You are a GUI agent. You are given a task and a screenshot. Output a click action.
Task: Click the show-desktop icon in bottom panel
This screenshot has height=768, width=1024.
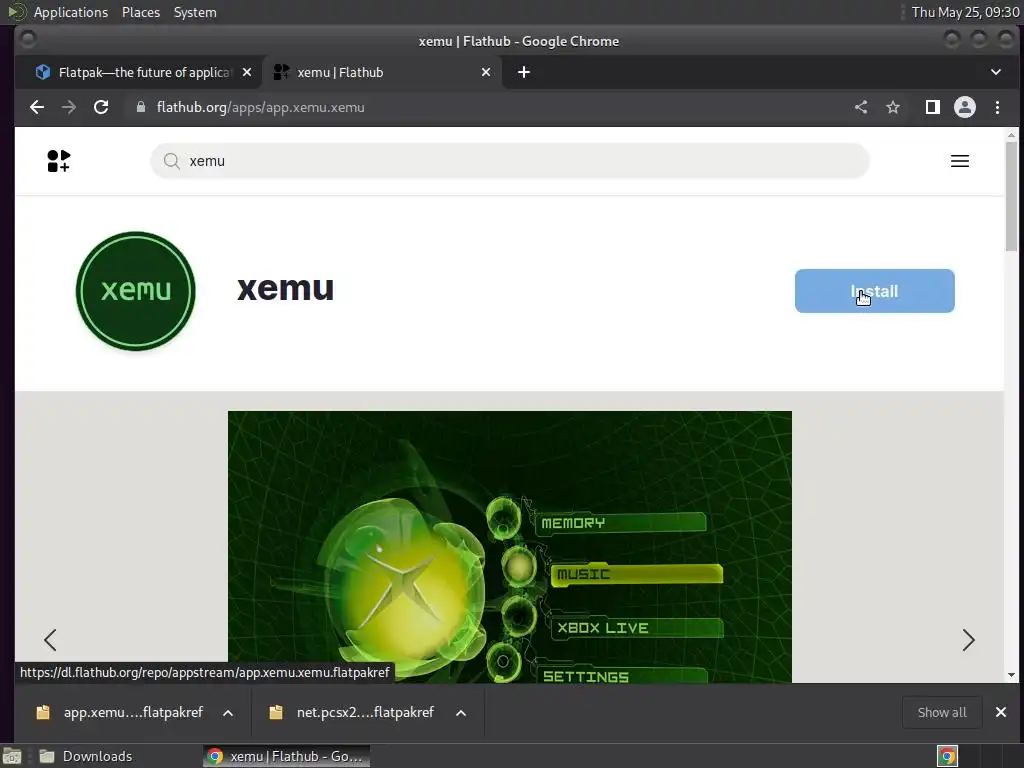[x=12, y=756]
